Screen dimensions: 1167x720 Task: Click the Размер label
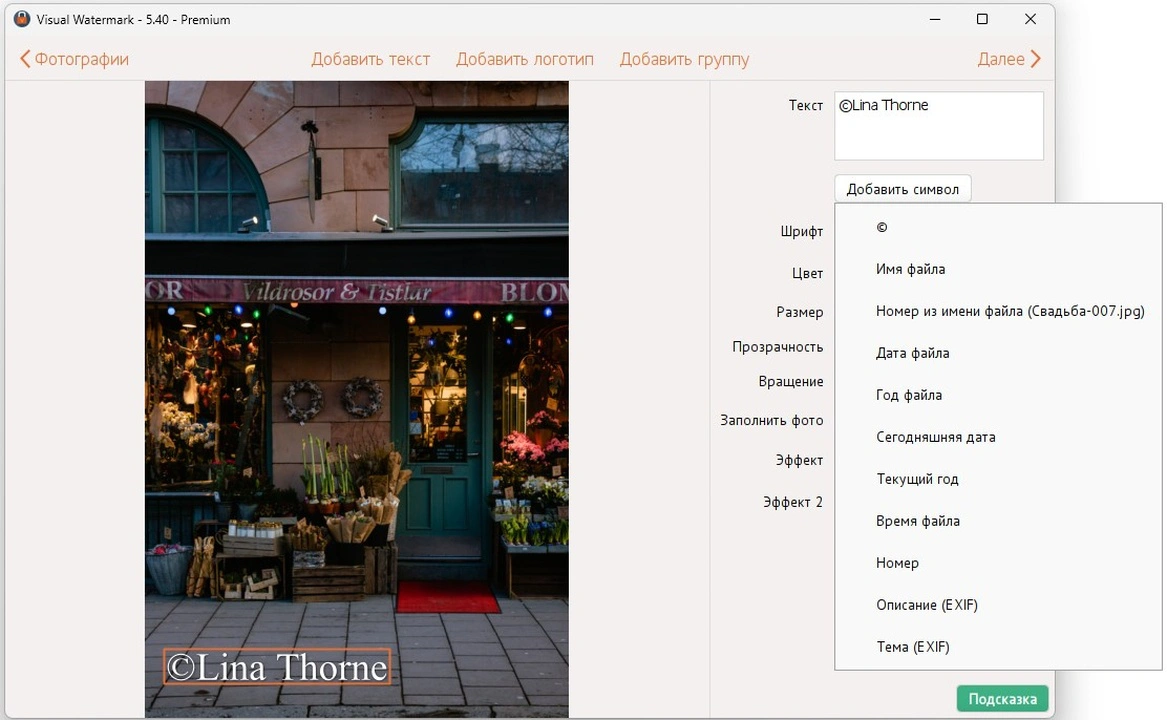pos(799,312)
